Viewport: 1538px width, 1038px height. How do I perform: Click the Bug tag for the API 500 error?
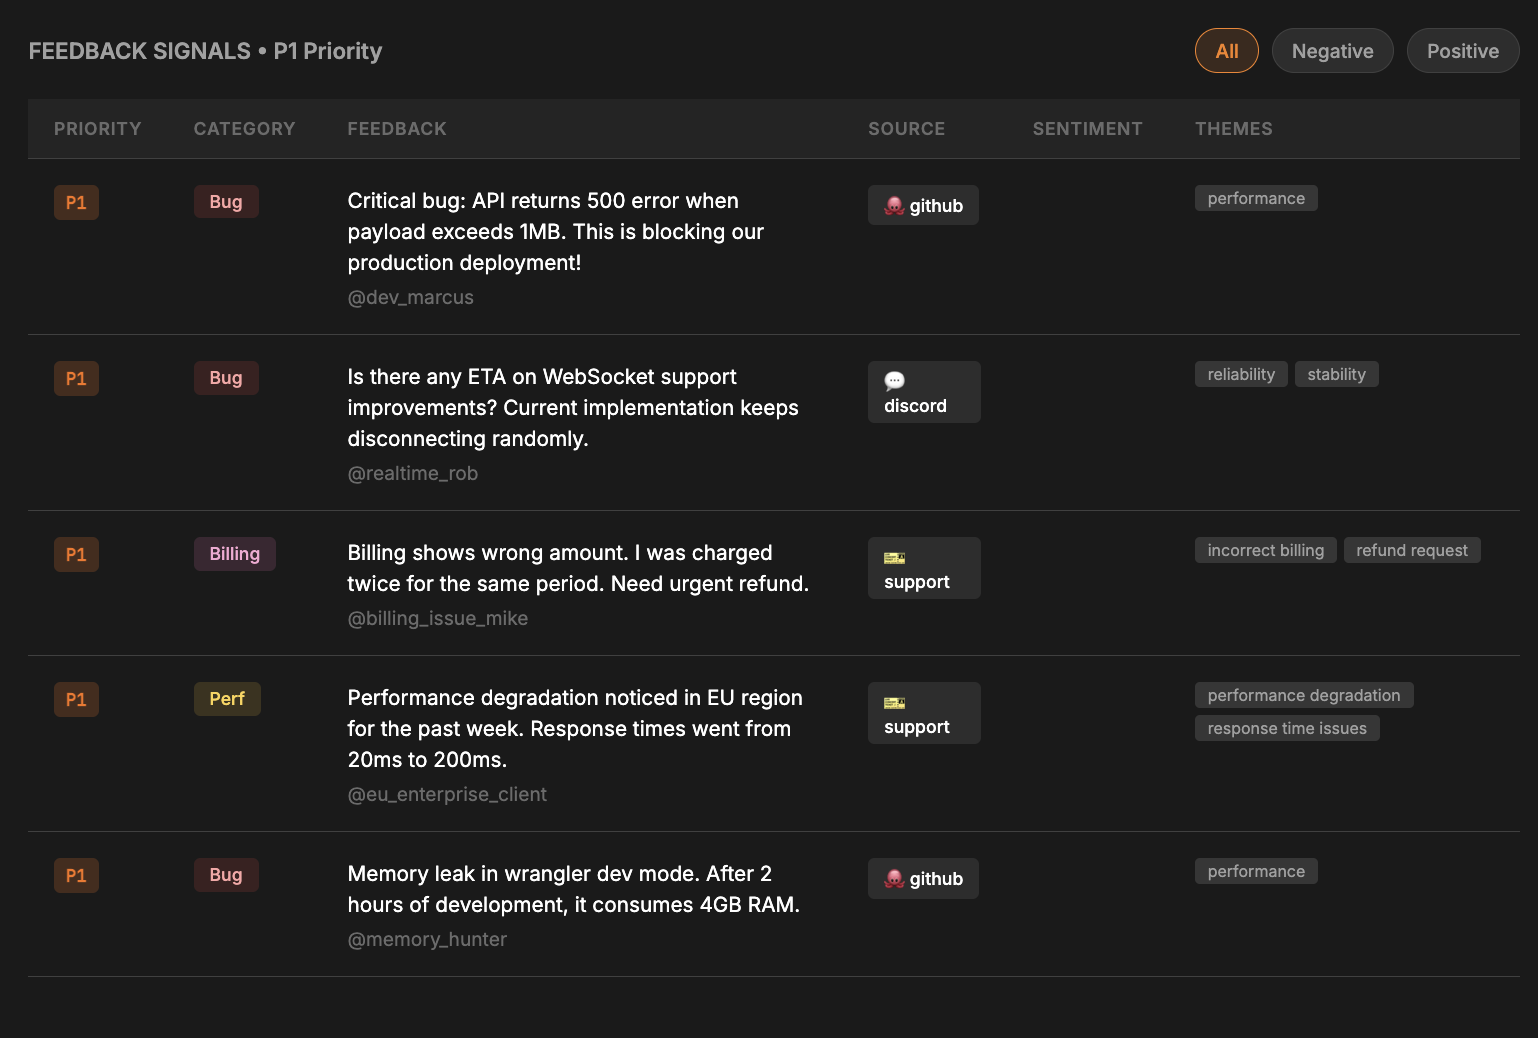[x=226, y=202]
